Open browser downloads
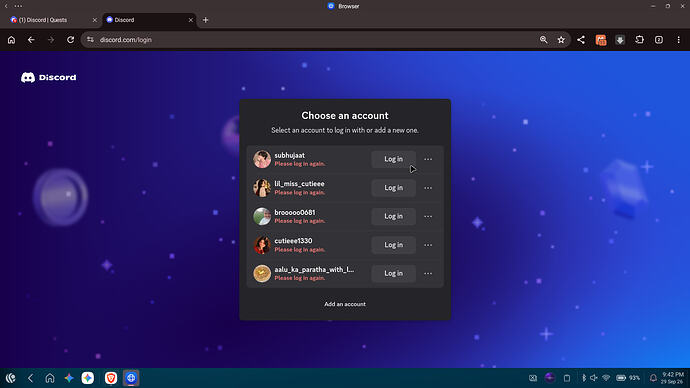The height and width of the screenshot is (388, 690). pyautogui.click(x=620, y=40)
